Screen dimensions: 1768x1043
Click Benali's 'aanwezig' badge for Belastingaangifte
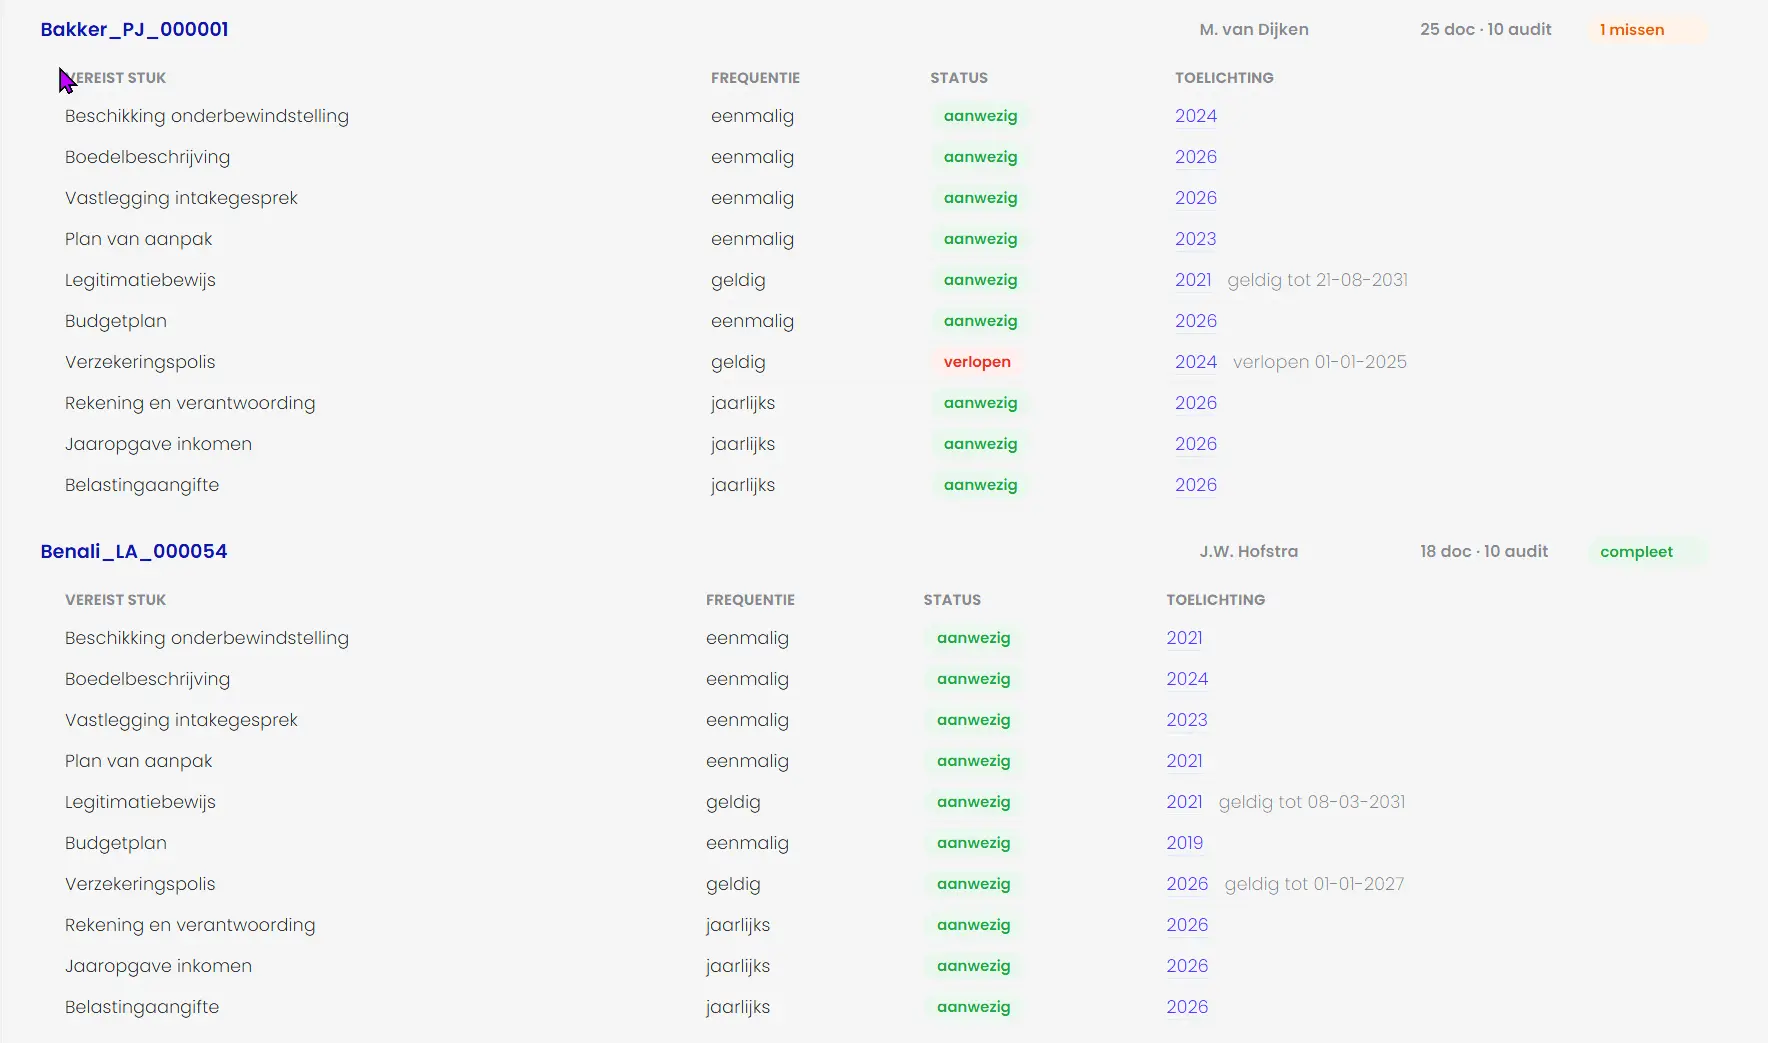point(974,1007)
